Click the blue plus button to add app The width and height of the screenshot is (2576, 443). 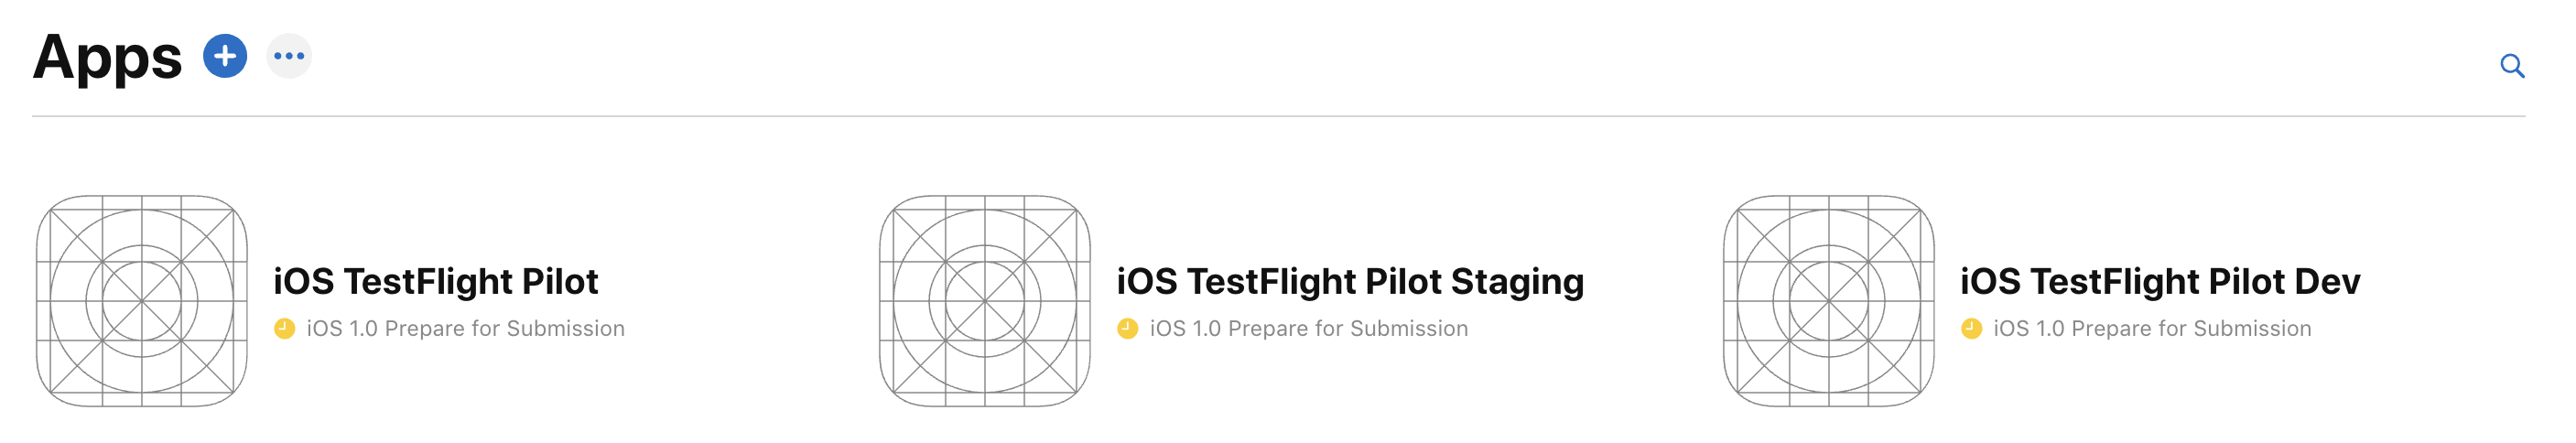click(x=225, y=56)
